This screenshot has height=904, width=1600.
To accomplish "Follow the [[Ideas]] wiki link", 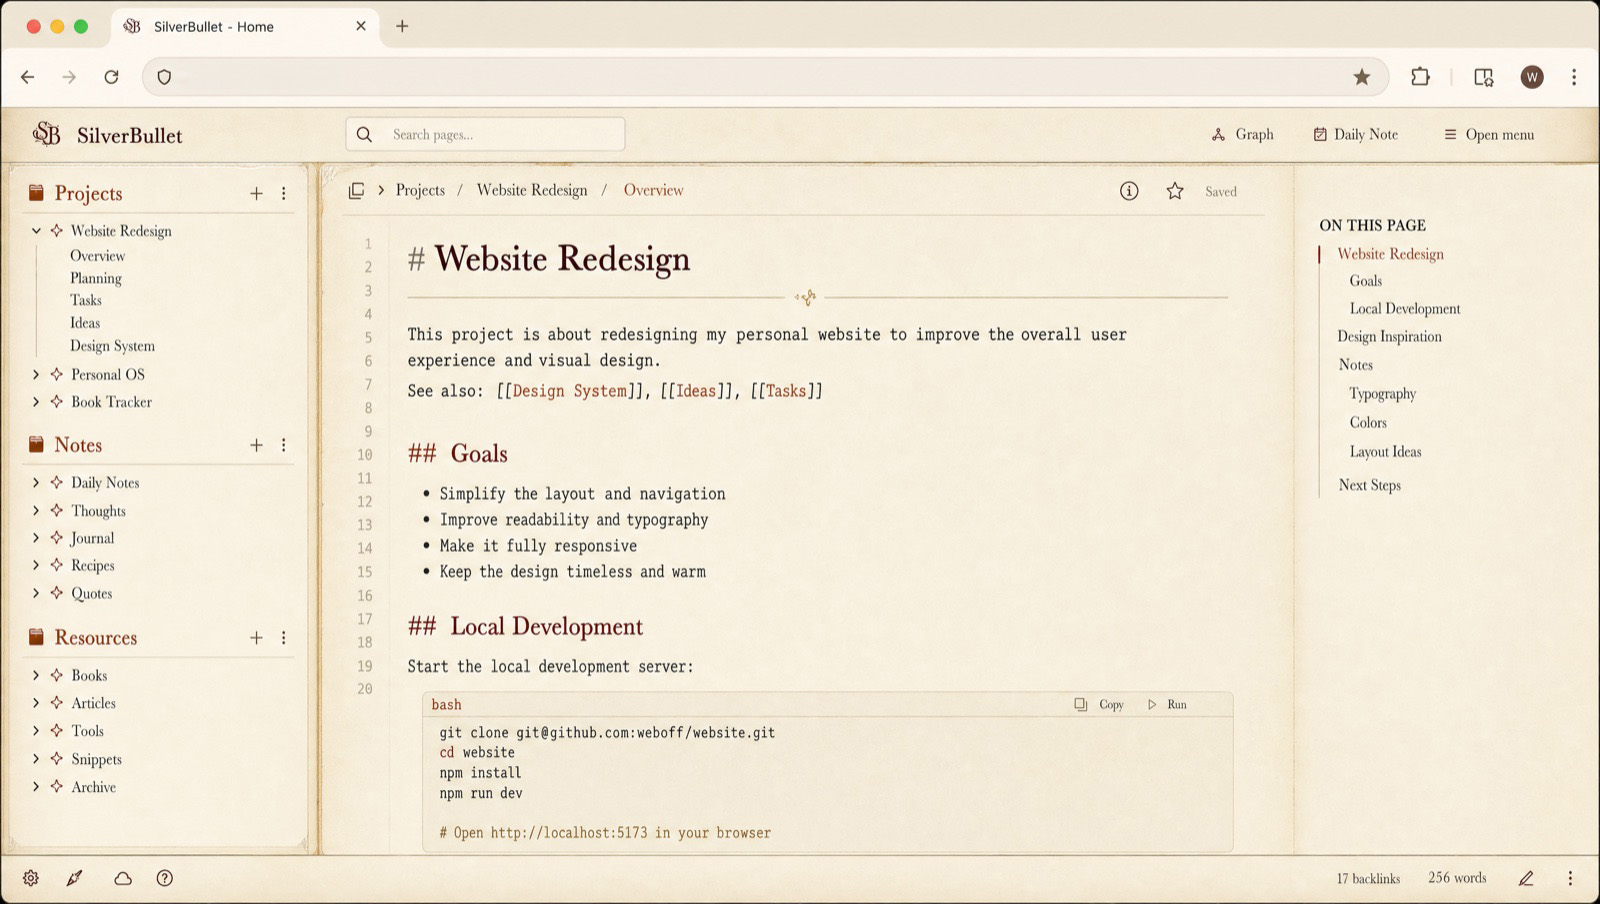I will coord(696,391).
